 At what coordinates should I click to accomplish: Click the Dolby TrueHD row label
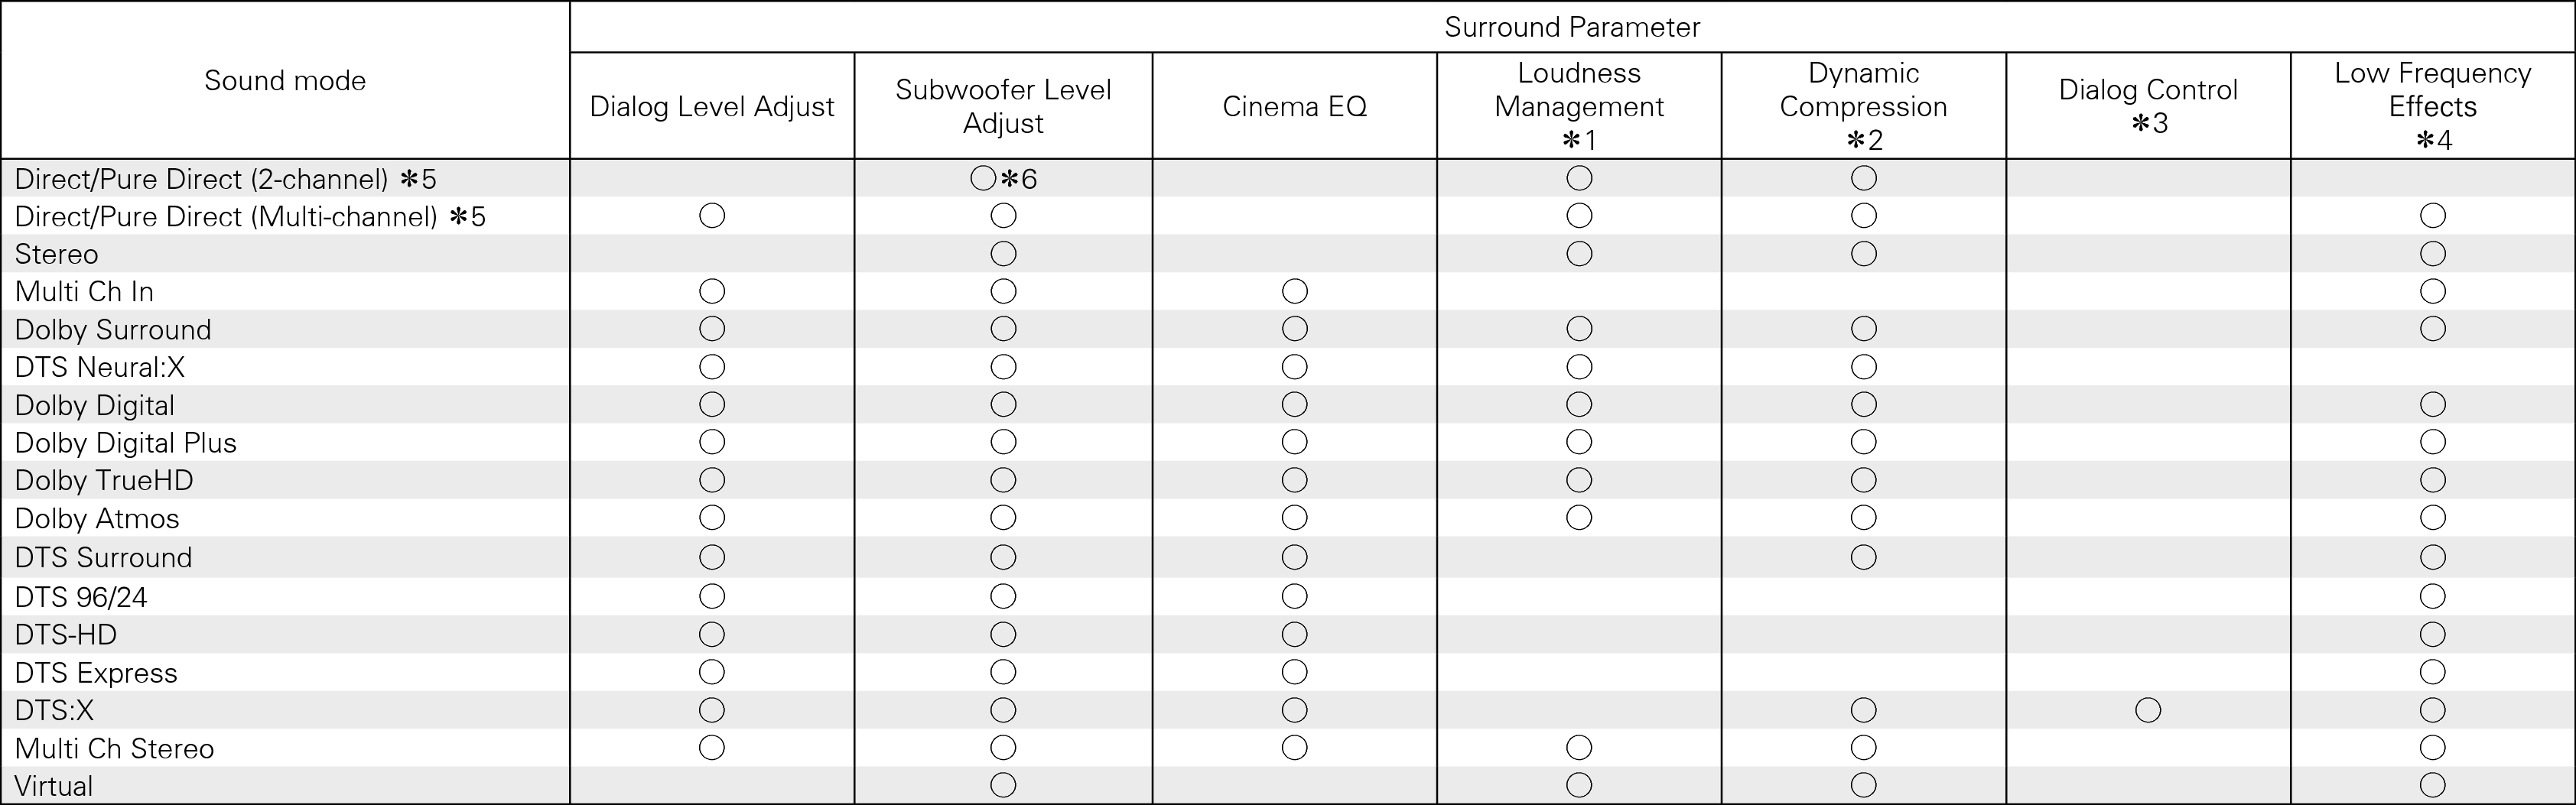(104, 481)
